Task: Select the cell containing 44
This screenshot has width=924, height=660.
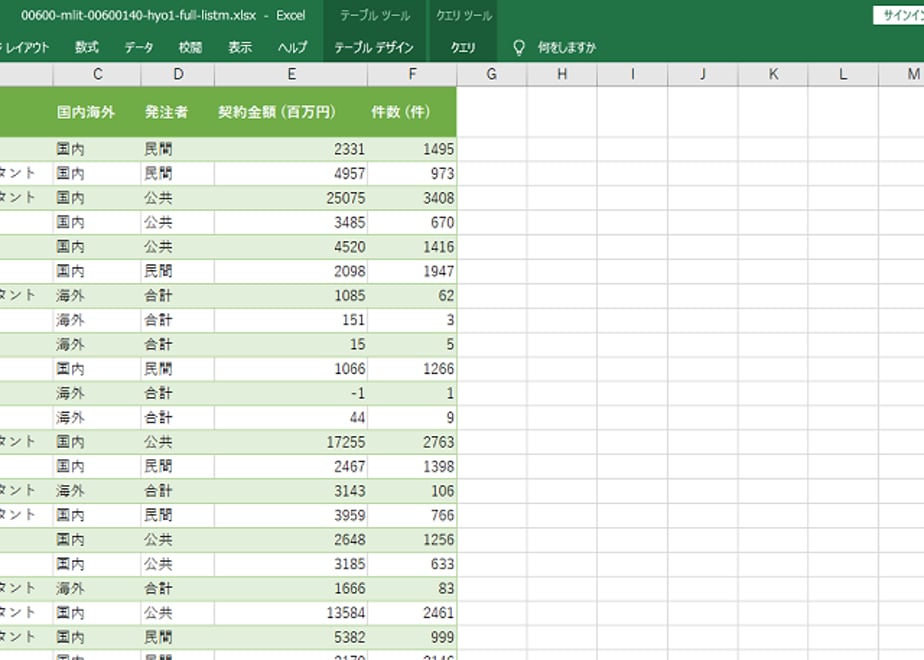Action: click(291, 418)
